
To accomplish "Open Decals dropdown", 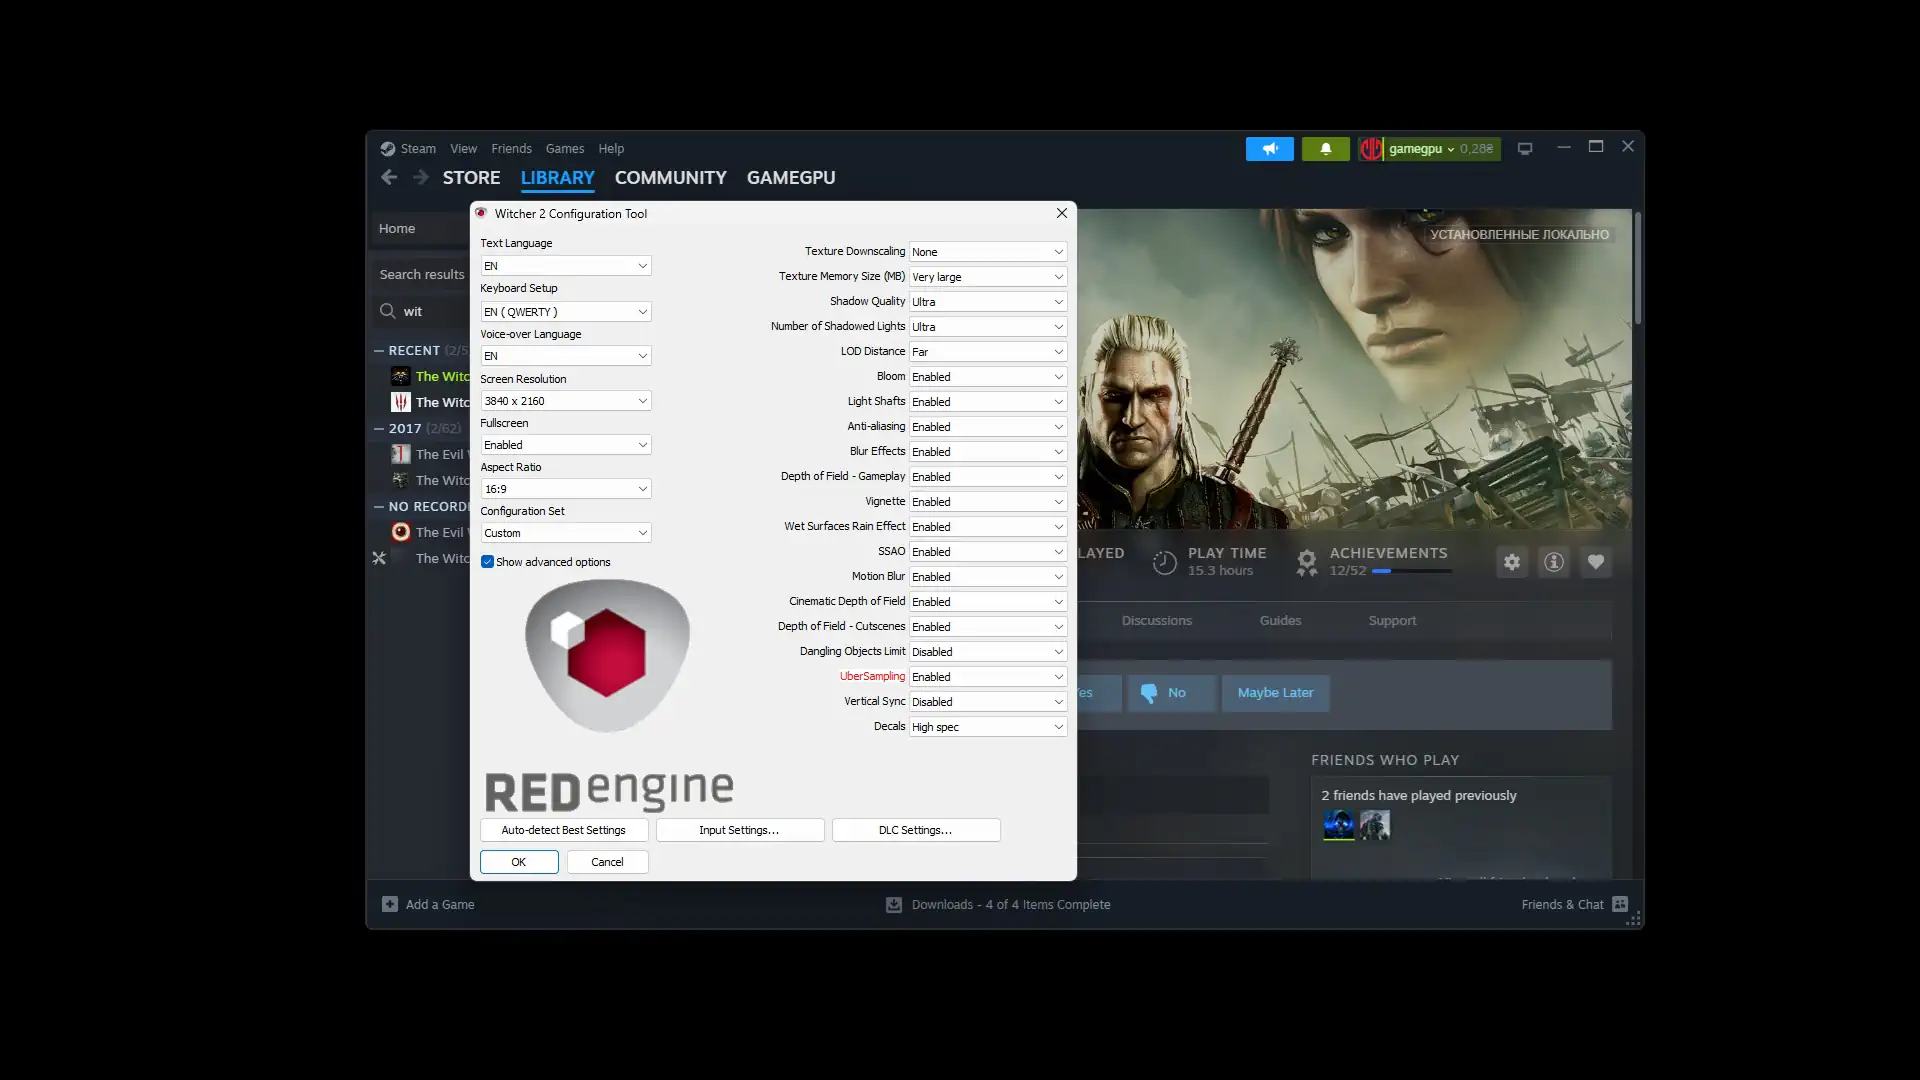I will click(x=987, y=727).
